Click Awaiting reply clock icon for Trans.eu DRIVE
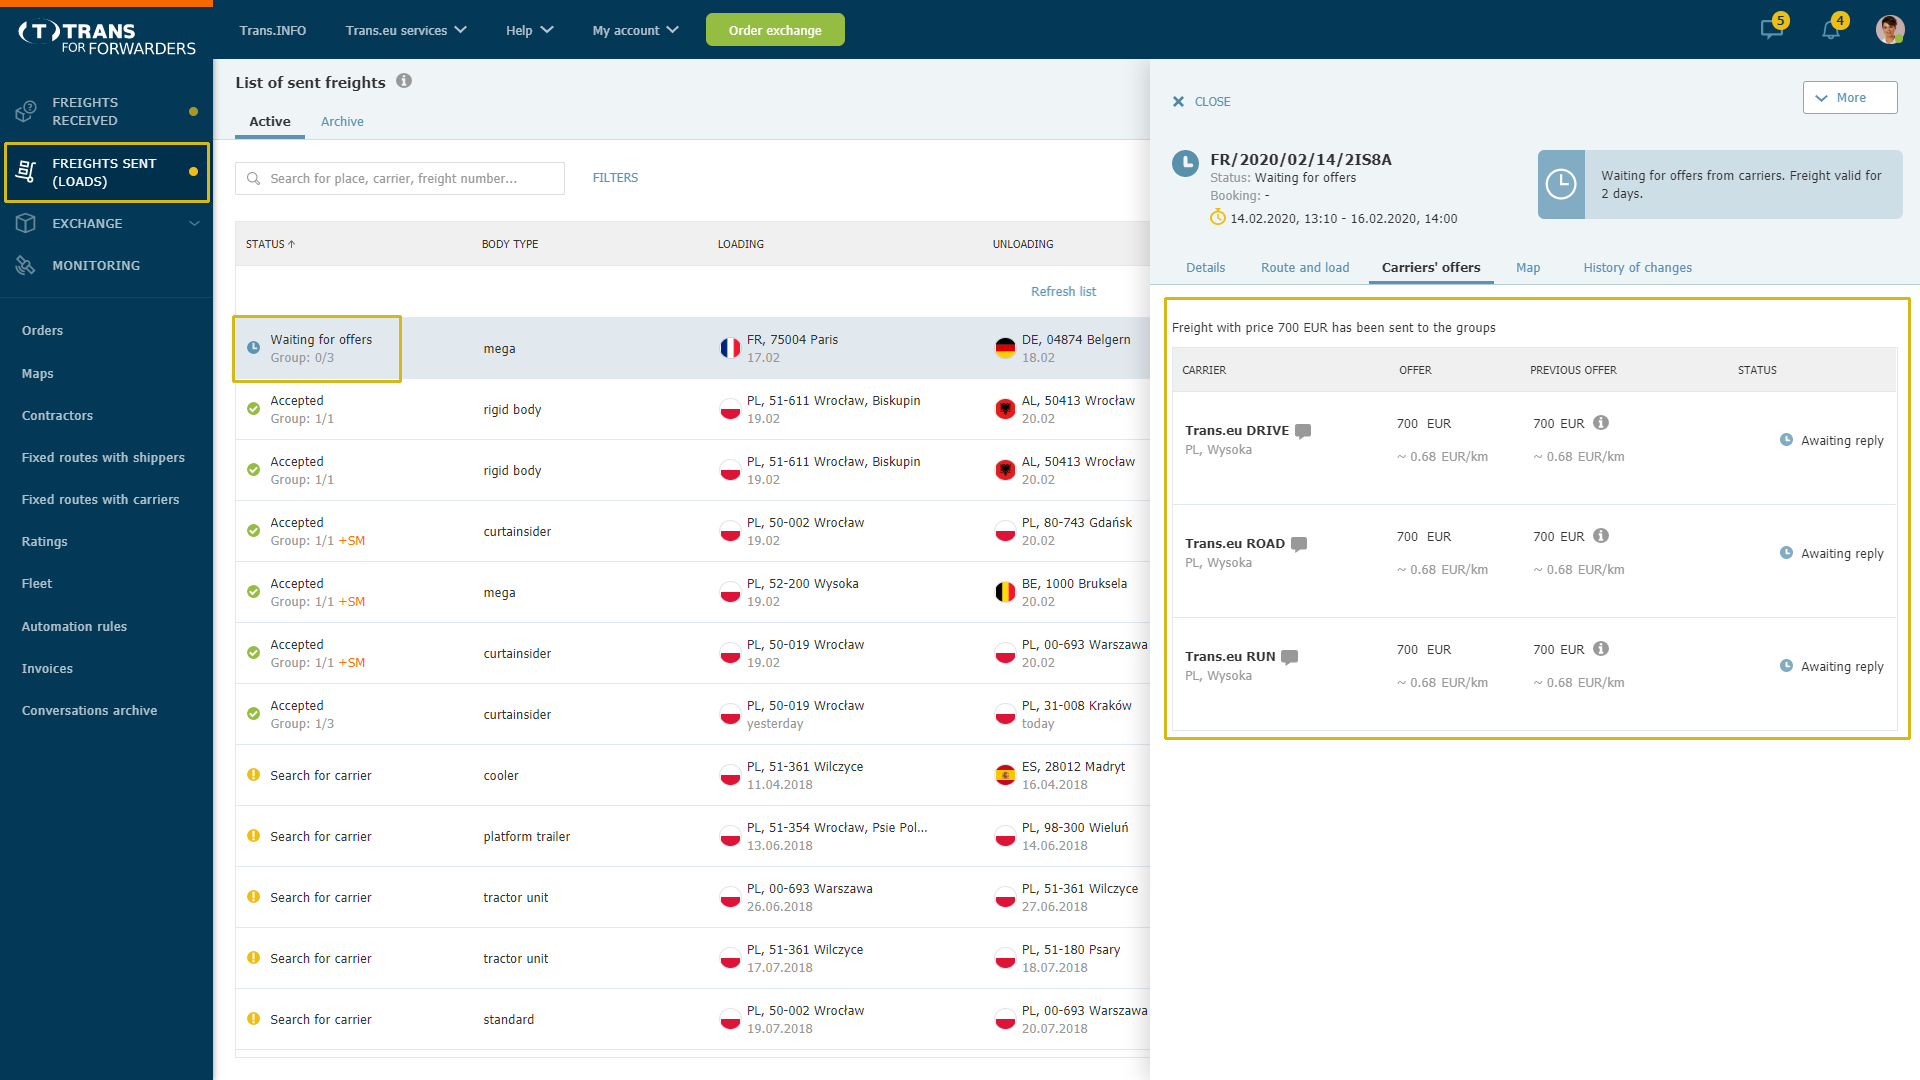Screen dimensions: 1920x1080 pyautogui.click(x=1786, y=440)
